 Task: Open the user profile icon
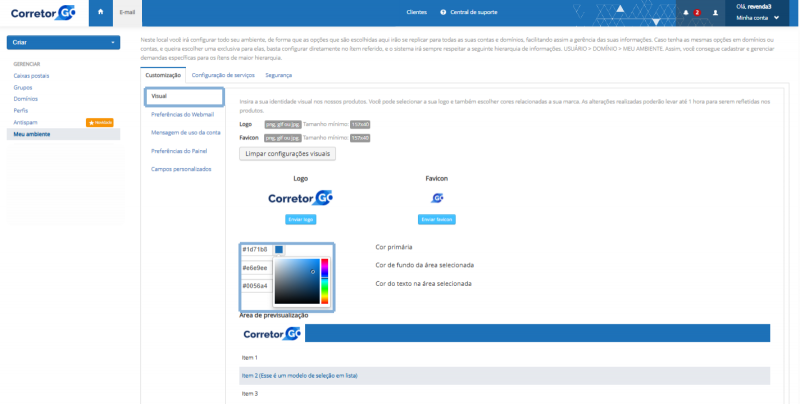[715, 12]
